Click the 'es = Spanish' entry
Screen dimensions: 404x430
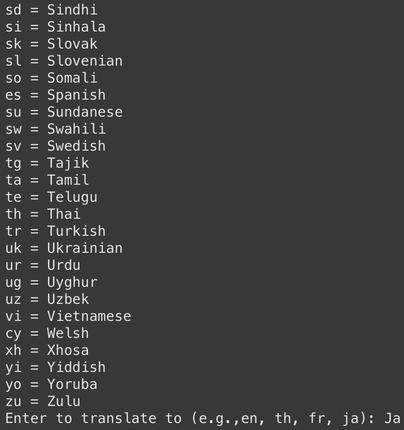(x=55, y=95)
